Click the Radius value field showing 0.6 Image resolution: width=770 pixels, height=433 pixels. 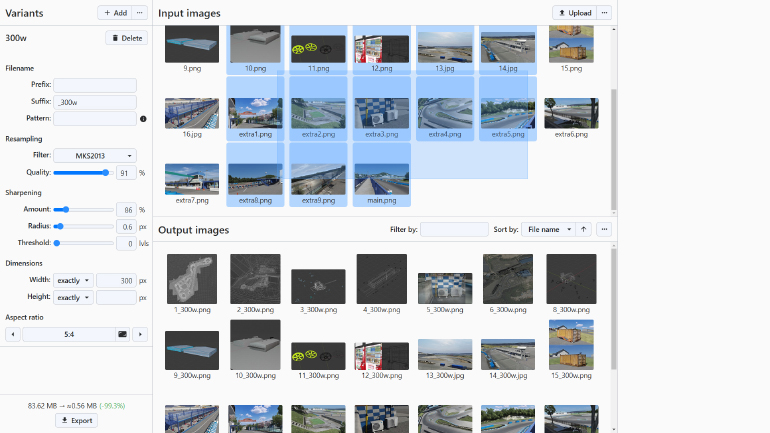[126, 226]
